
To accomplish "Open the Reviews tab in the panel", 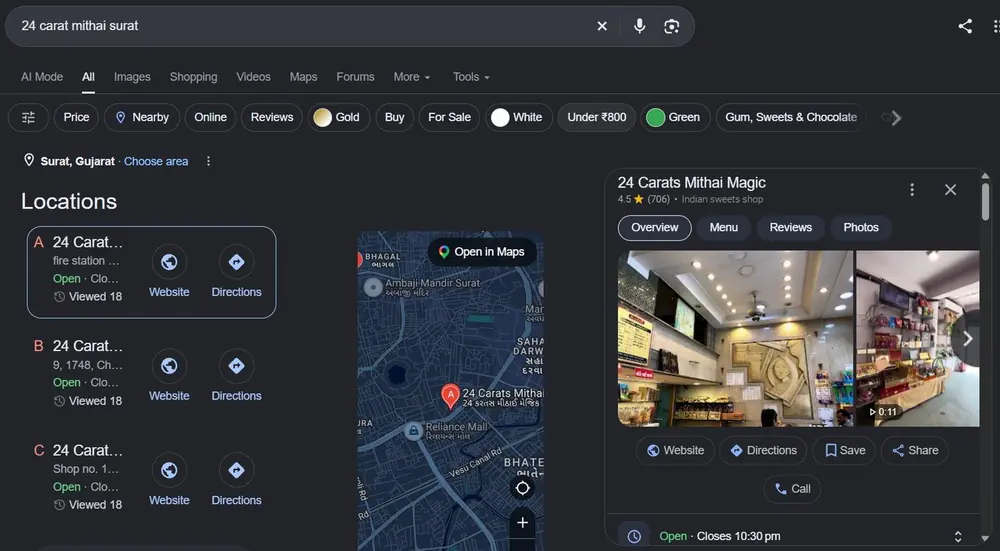I will pyautogui.click(x=791, y=228).
